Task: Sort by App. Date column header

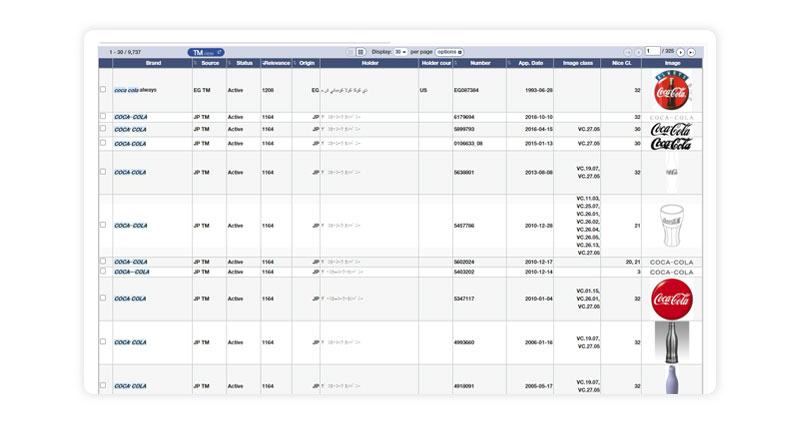Action: pyautogui.click(x=530, y=63)
